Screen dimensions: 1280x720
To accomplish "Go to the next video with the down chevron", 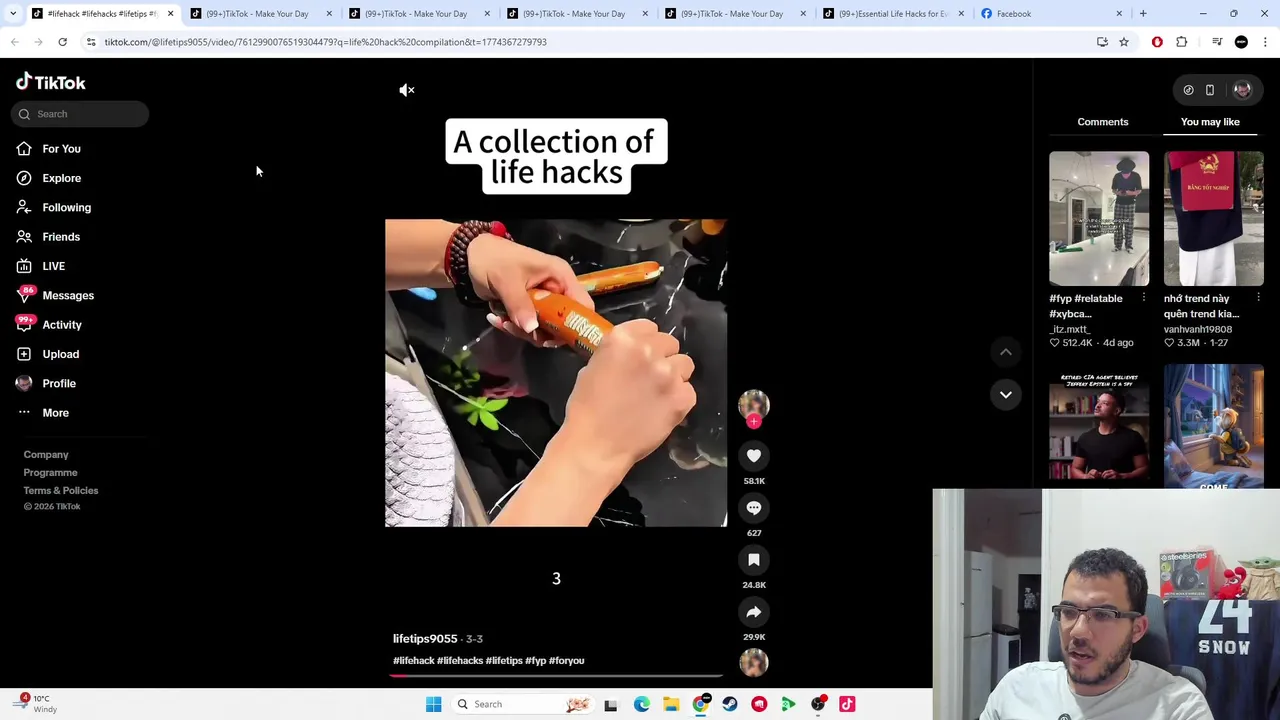I will pos(1006,394).
